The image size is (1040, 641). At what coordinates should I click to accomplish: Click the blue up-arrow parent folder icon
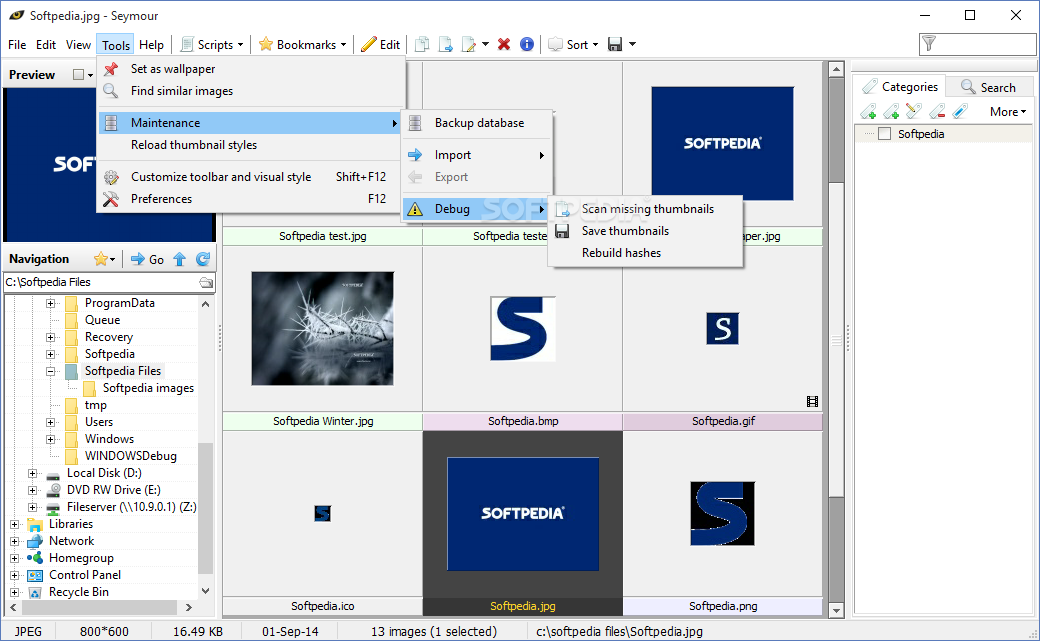click(180, 259)
